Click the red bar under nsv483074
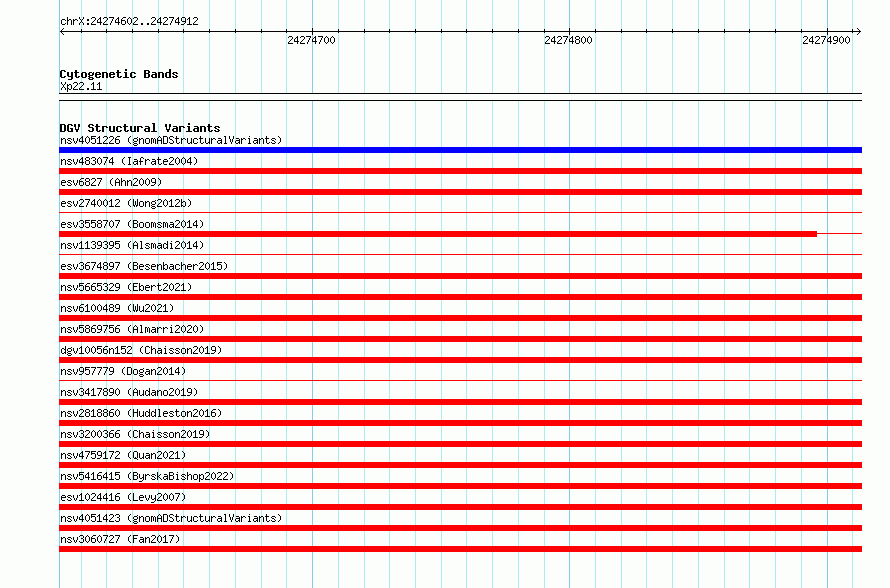This screenshot has width=890, height=588. pos(460,171)
